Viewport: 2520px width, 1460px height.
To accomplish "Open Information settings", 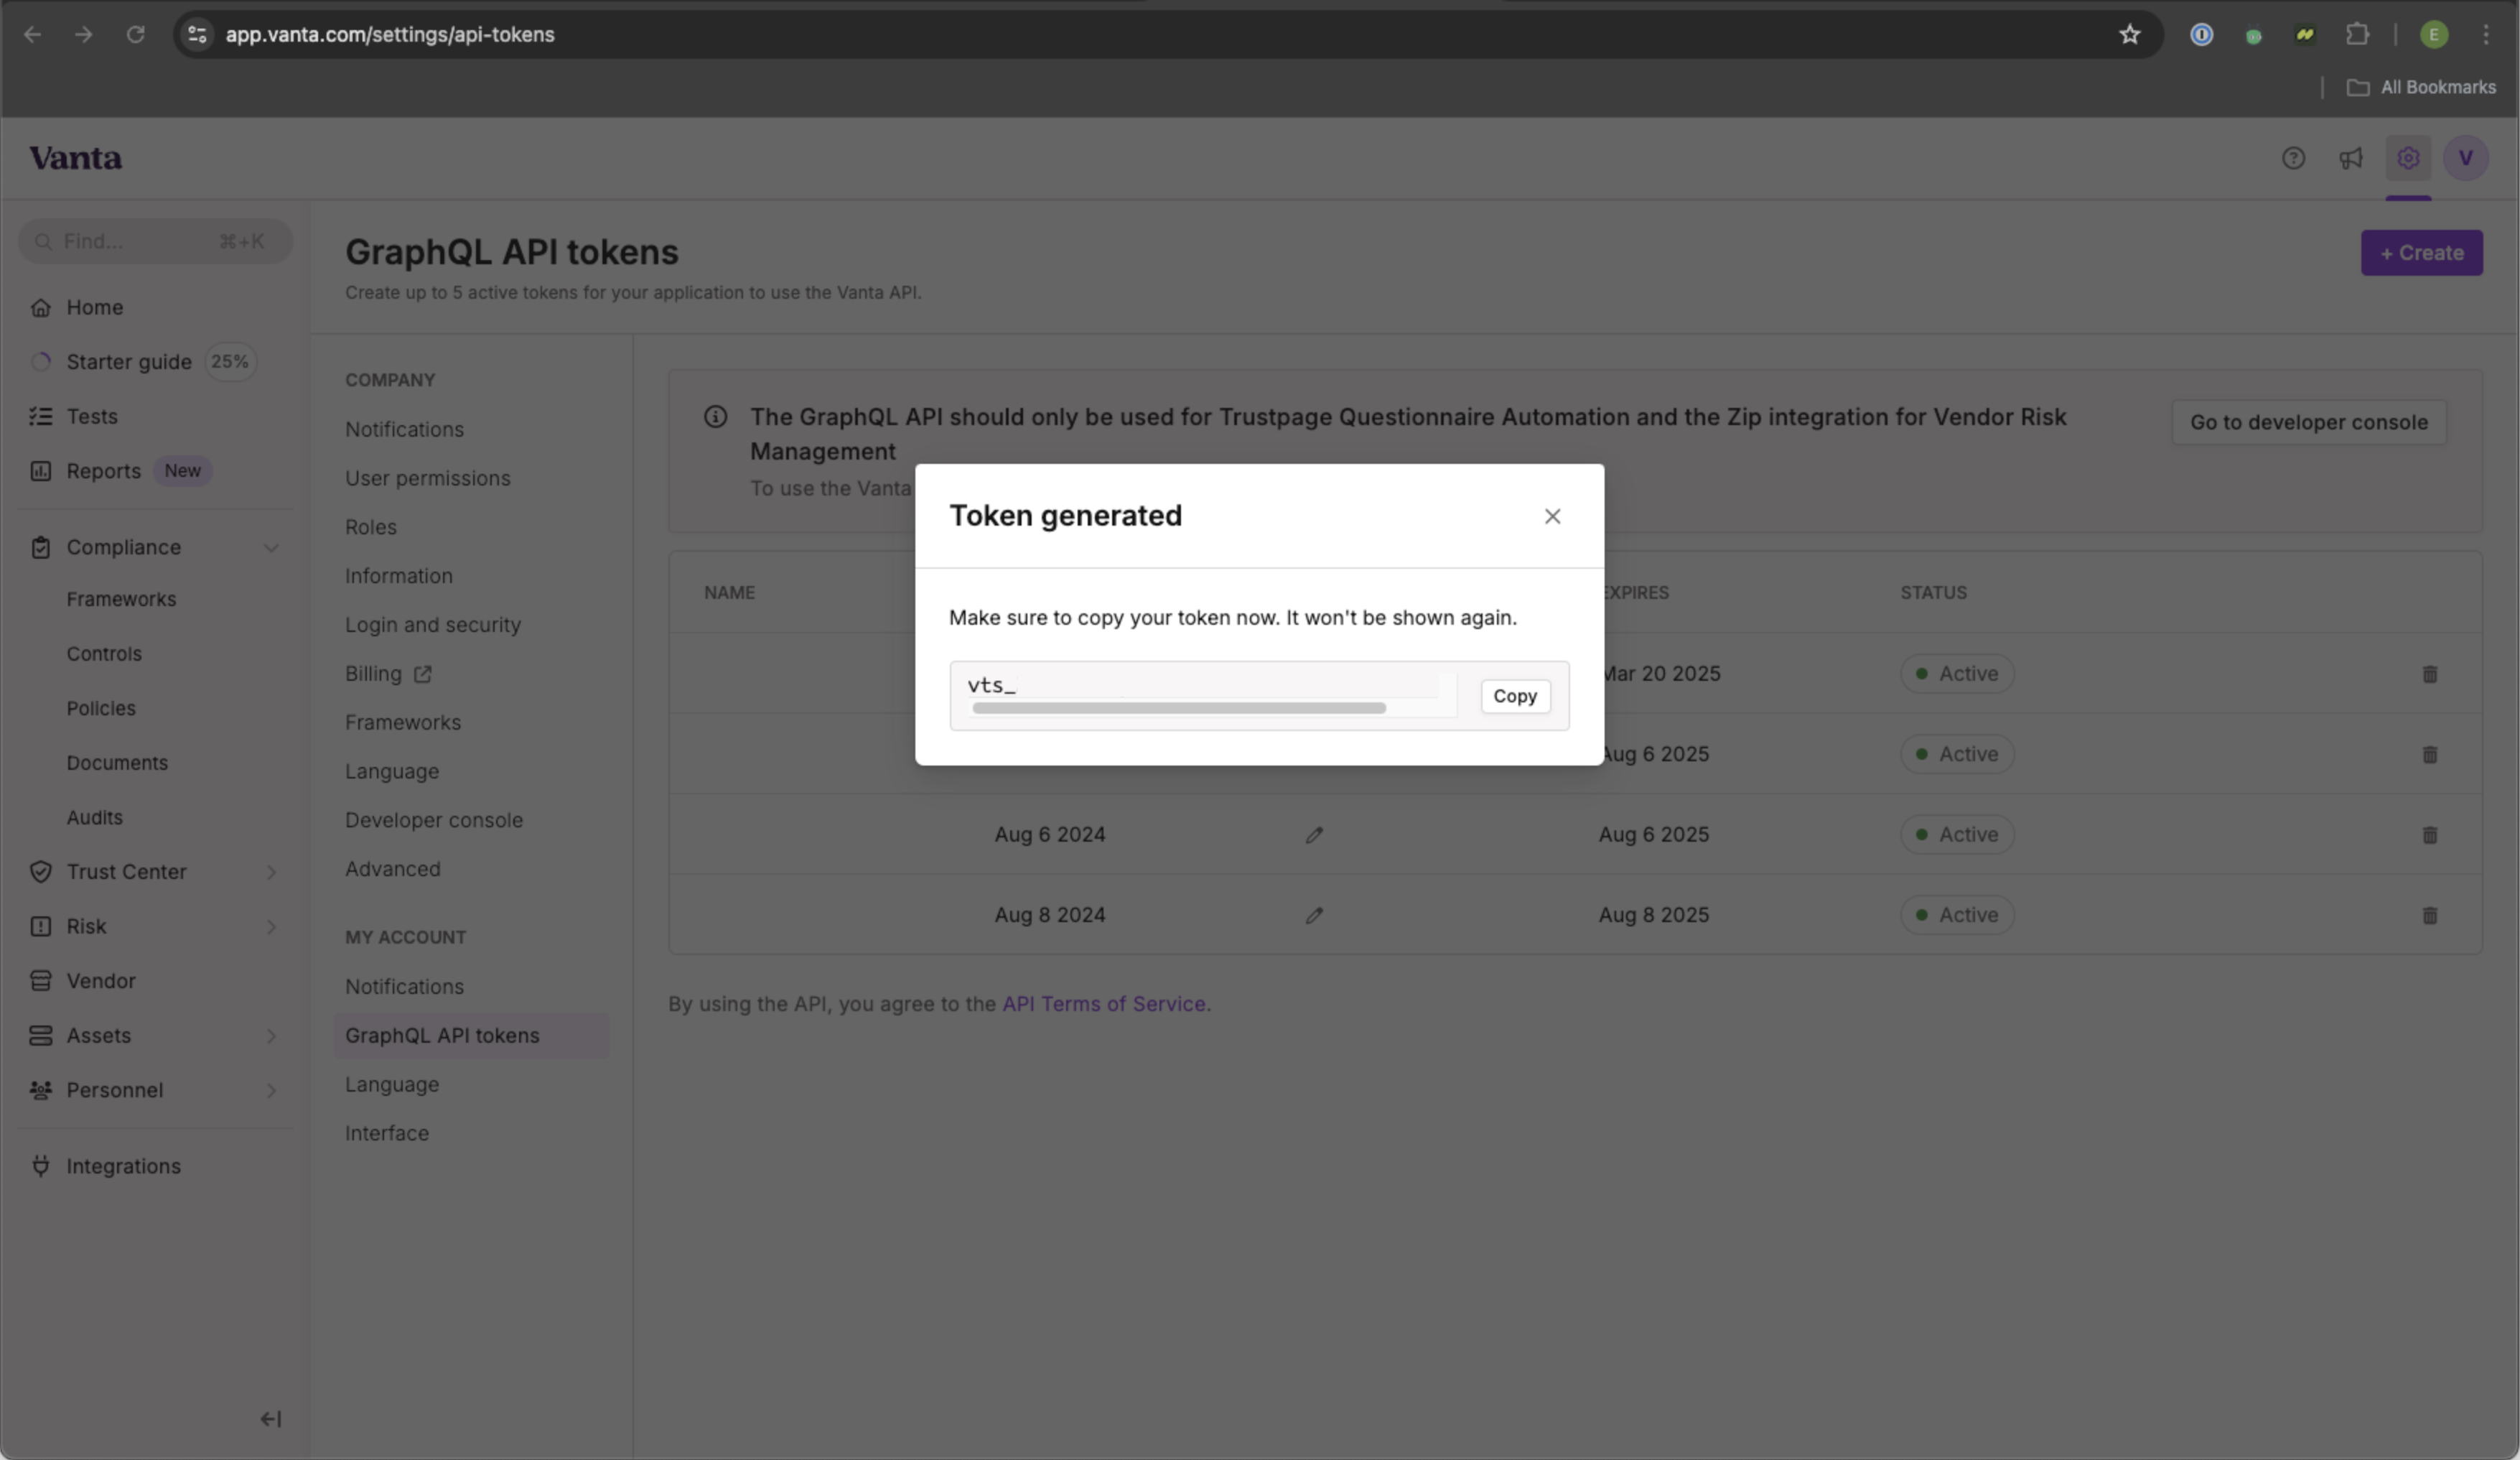I will point(399,576).
